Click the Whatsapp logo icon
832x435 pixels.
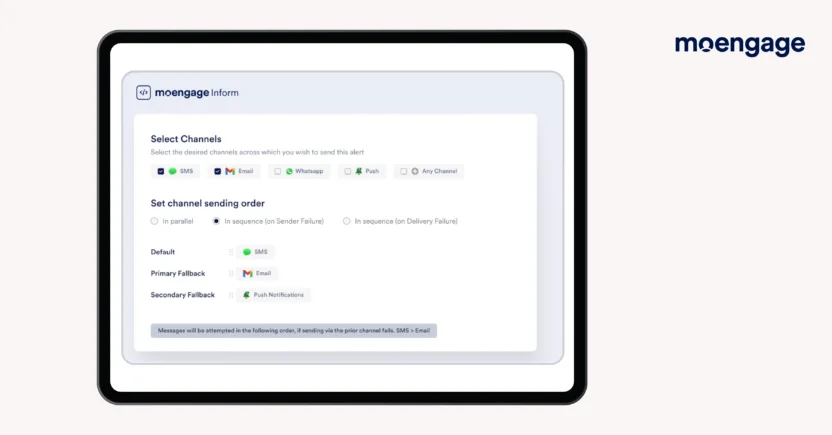pyautogui.click(x=289, y=171)
